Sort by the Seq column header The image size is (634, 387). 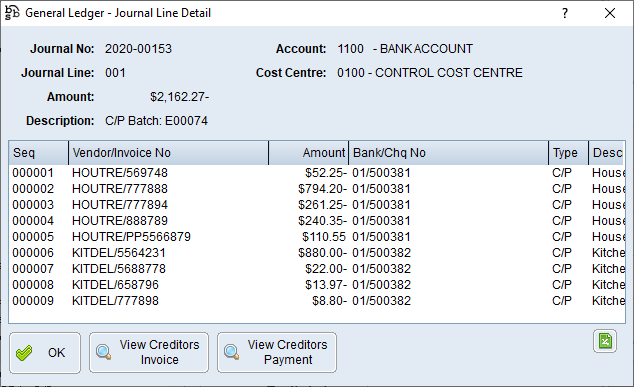[38, 153]
